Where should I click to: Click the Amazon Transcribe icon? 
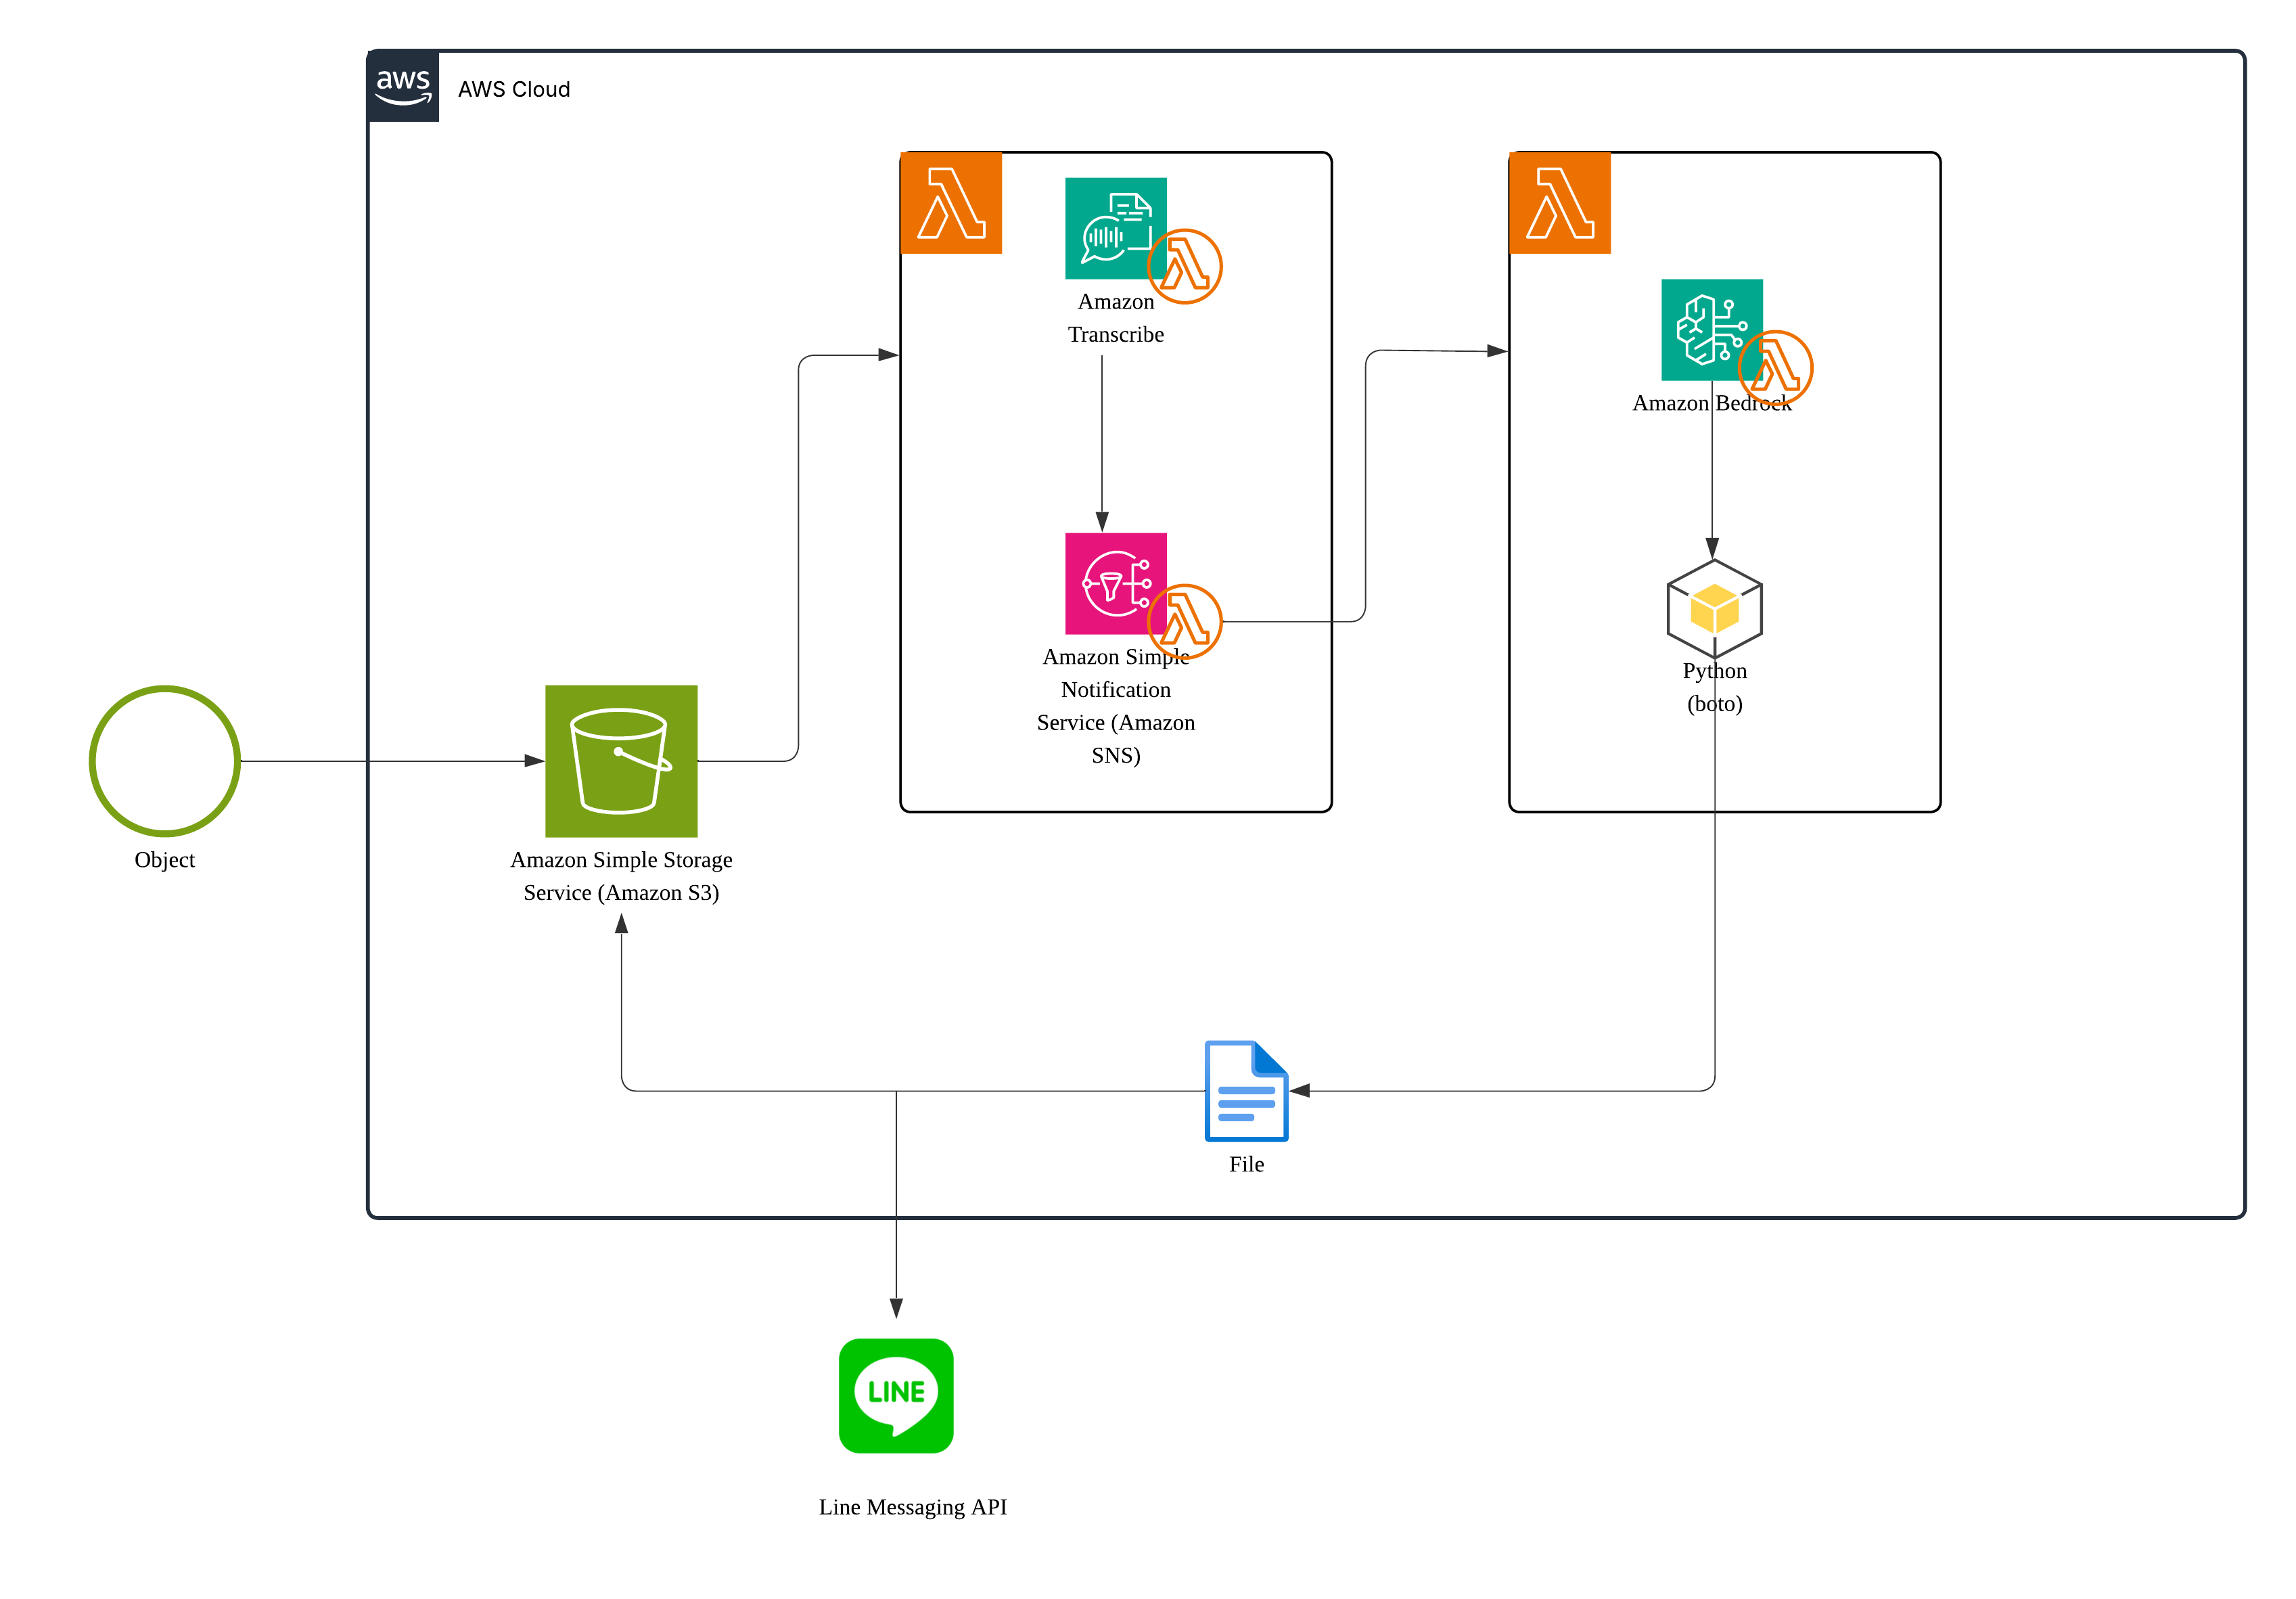(x=1116, y=228)
